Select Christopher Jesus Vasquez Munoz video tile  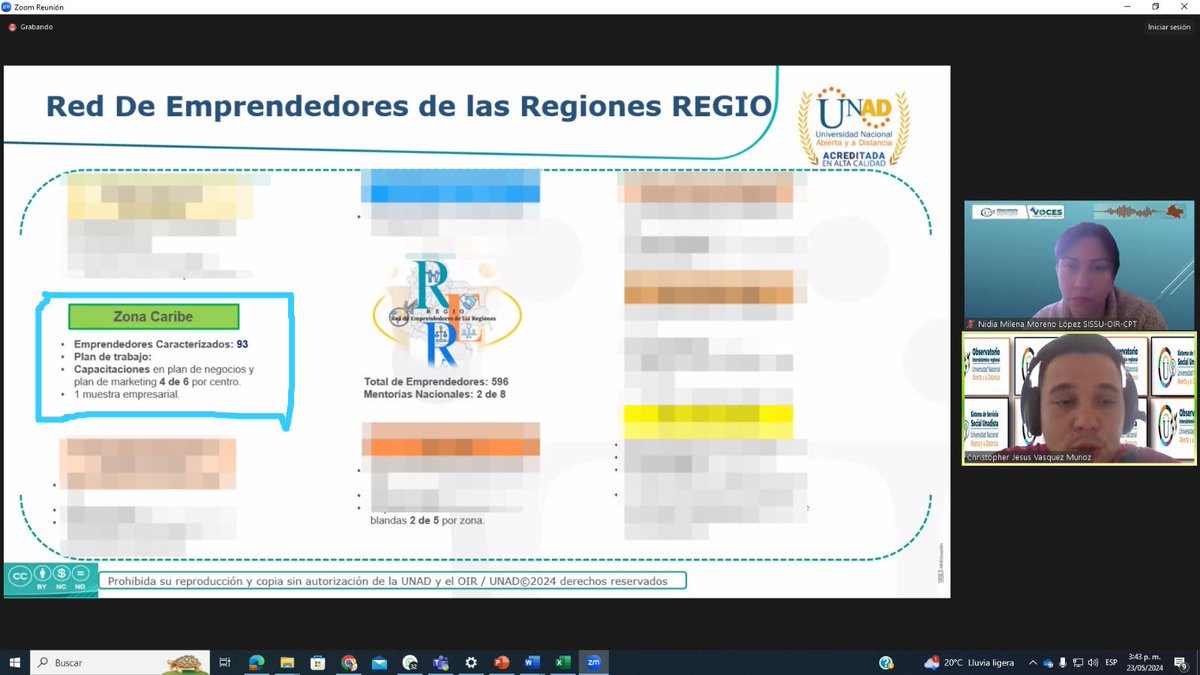[x=1080, y=398]
